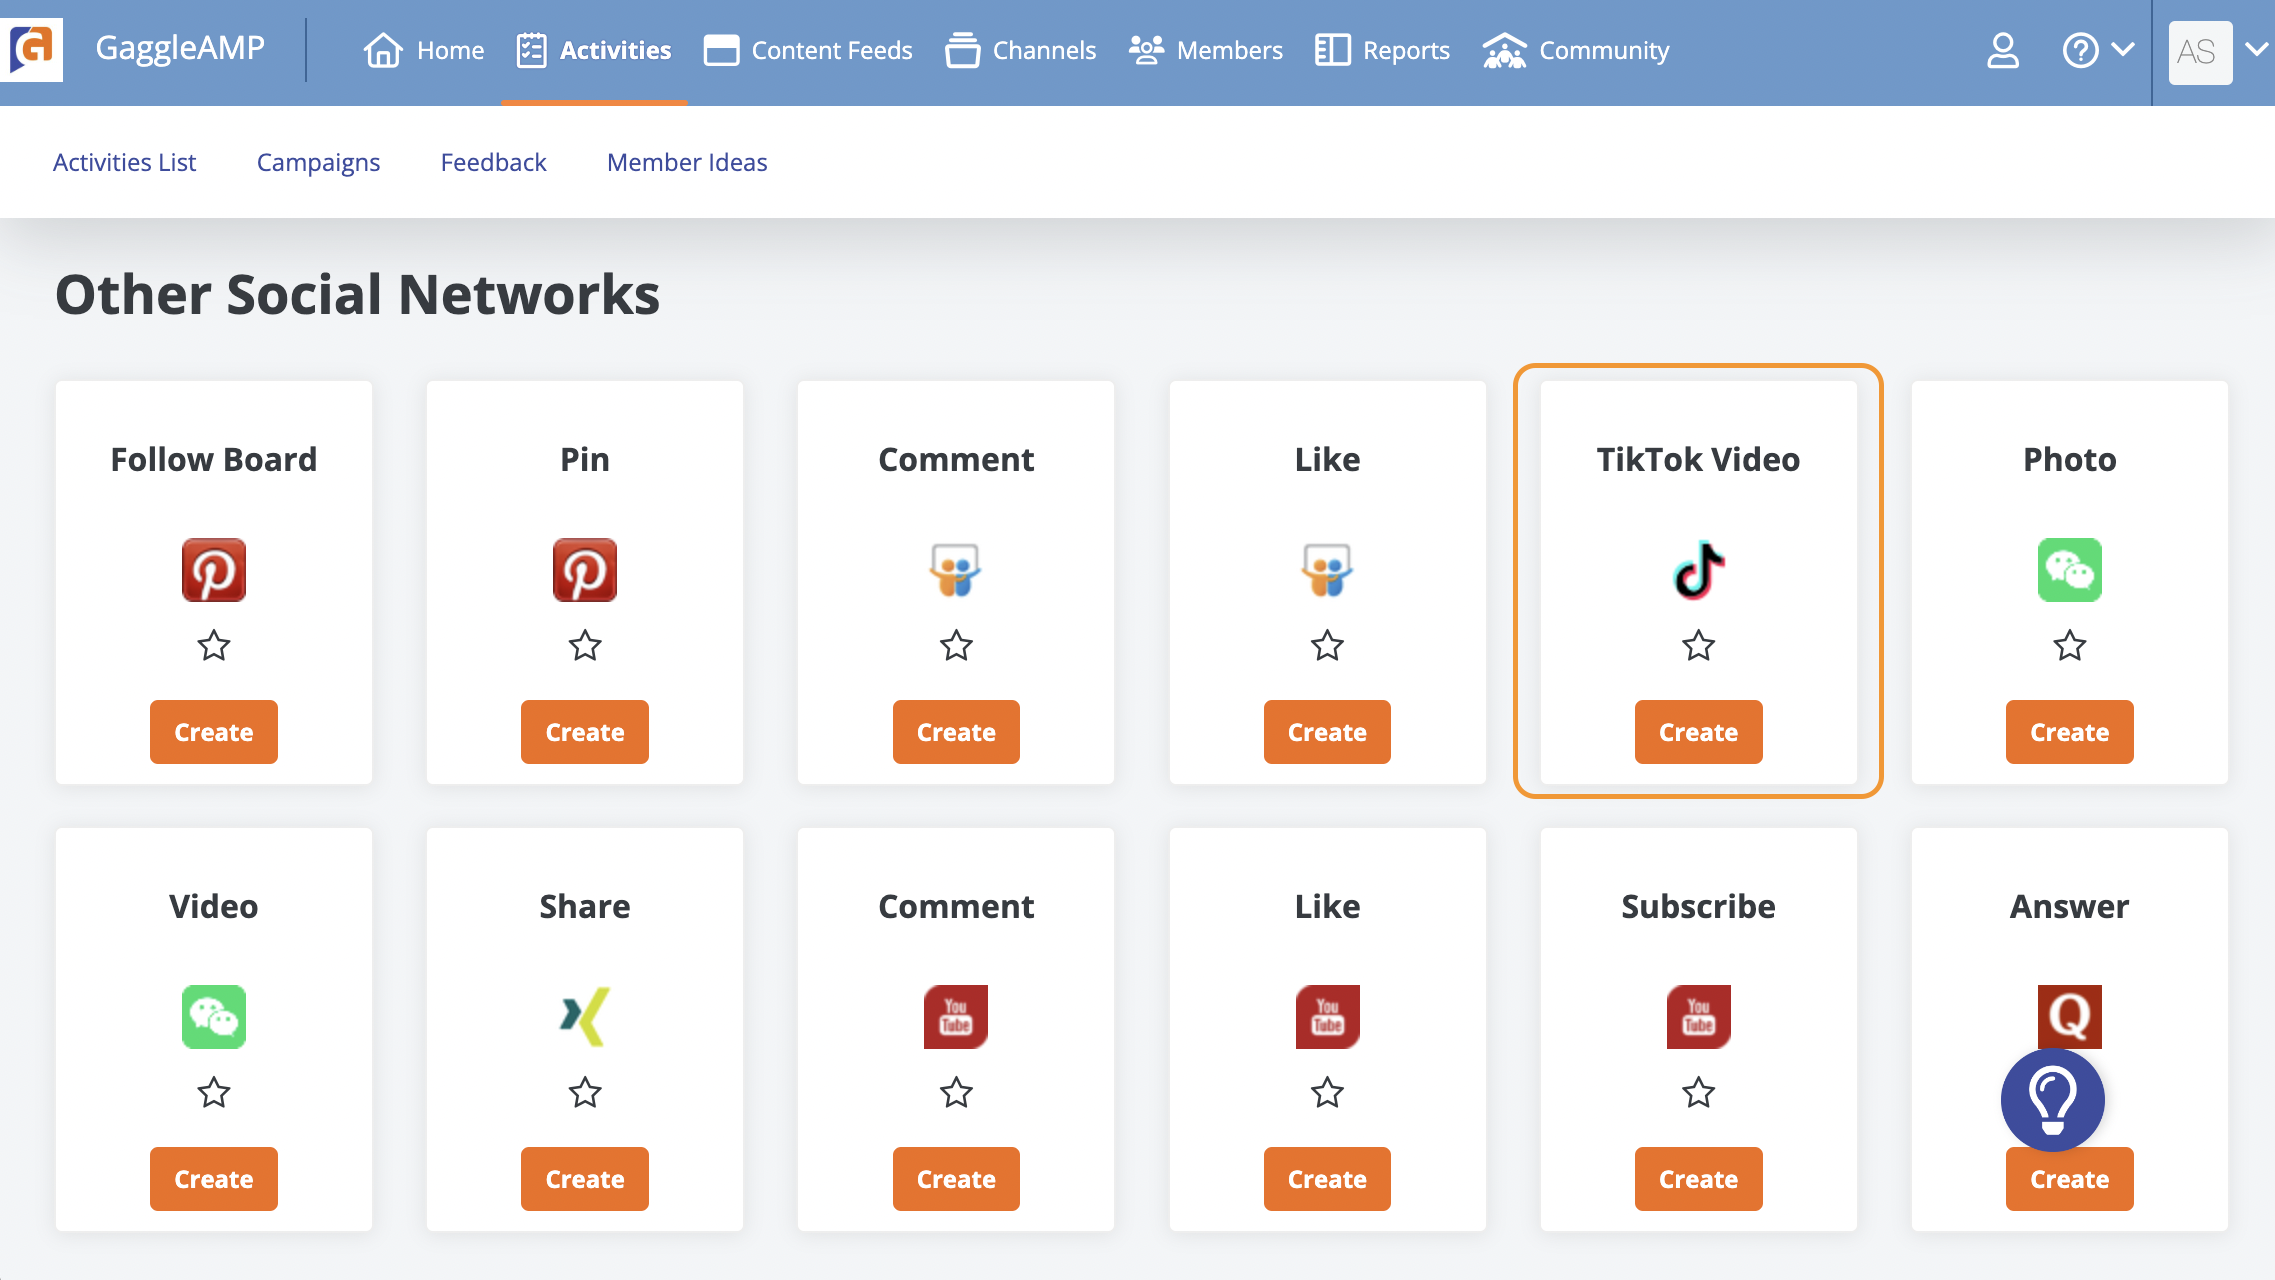Create a Quora Answer activity
2275x1280 pixels.
[x=2070, y=1179]
